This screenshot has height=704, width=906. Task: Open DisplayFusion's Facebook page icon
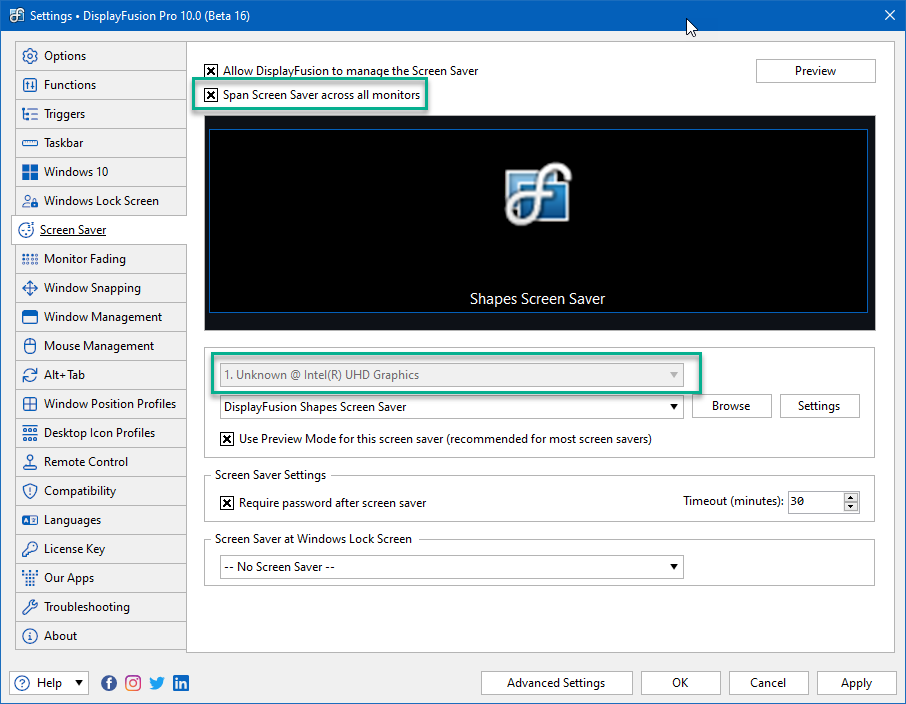(109, 683)
